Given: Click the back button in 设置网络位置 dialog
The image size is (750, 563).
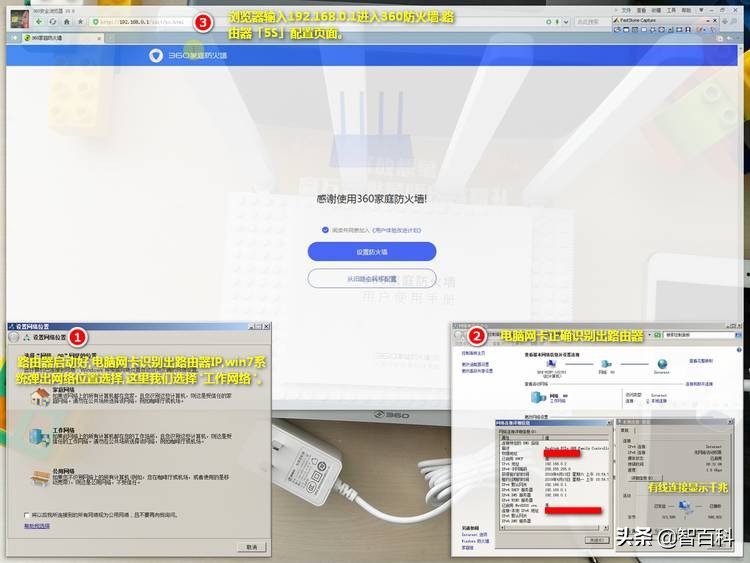Looking at the screenshot, I should tap(13, 337).
